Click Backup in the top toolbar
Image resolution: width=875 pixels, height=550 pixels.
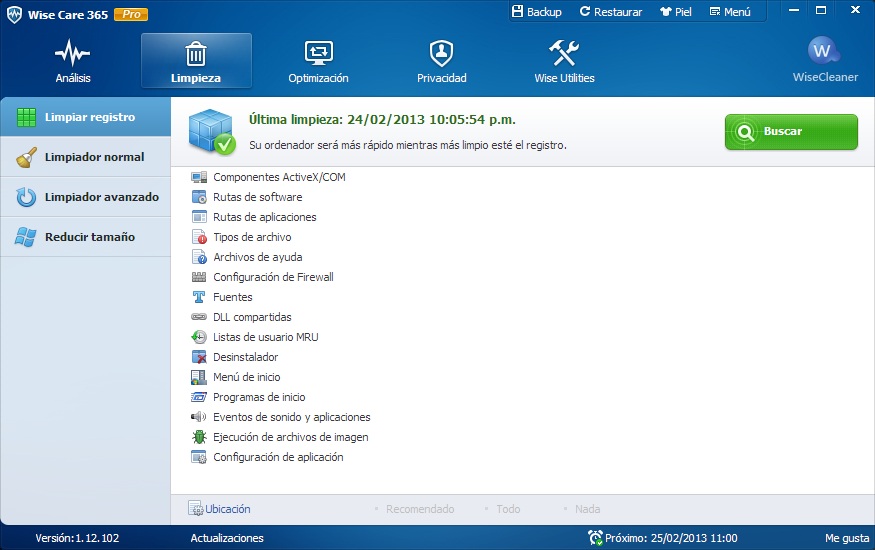(537, 12)
